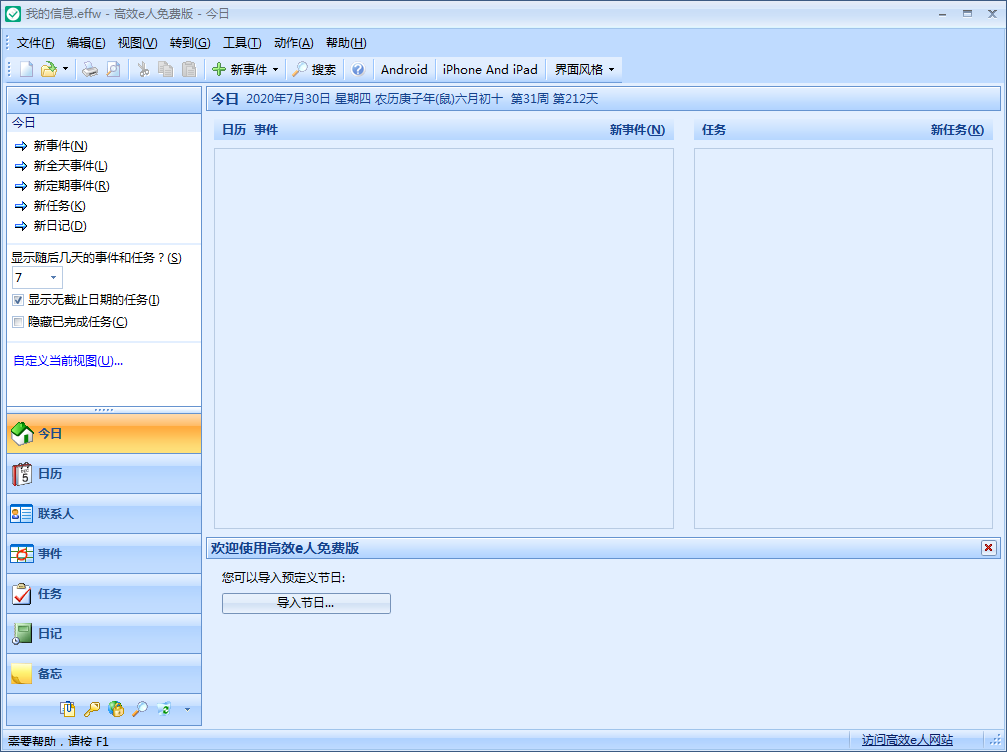Click 新全天事件(L) in the left panel
This screenshot has height=752, width=1007.
click(71, 166)
